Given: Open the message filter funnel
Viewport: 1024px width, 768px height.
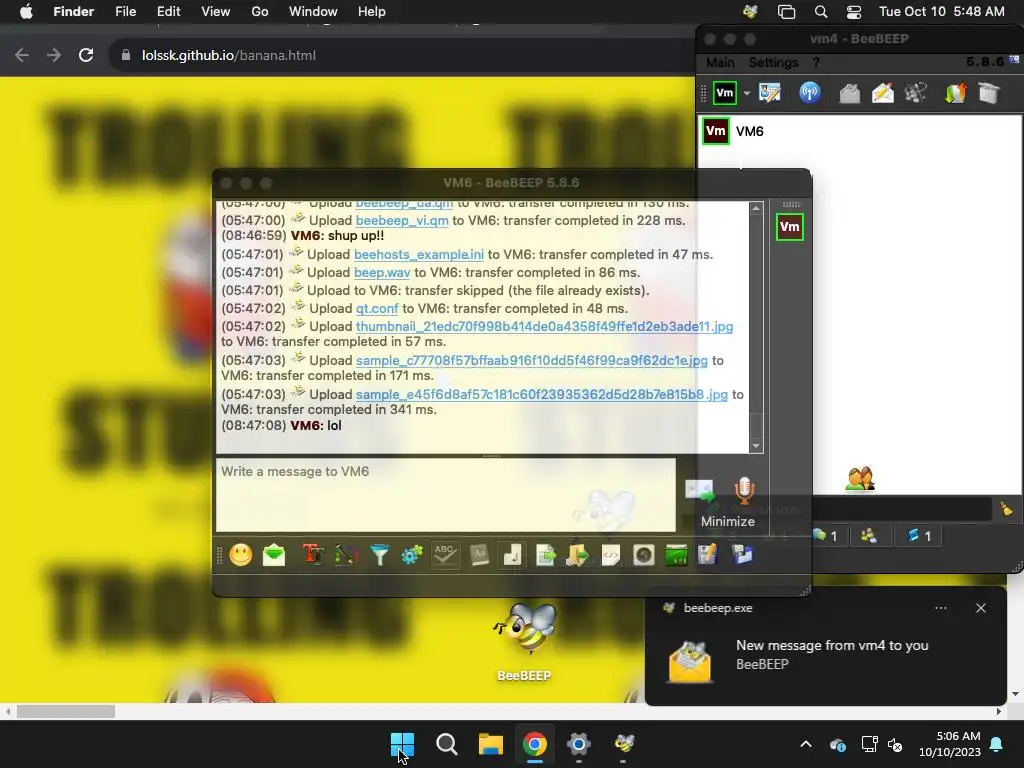Looking at the screenshot, I should [379, 555].
